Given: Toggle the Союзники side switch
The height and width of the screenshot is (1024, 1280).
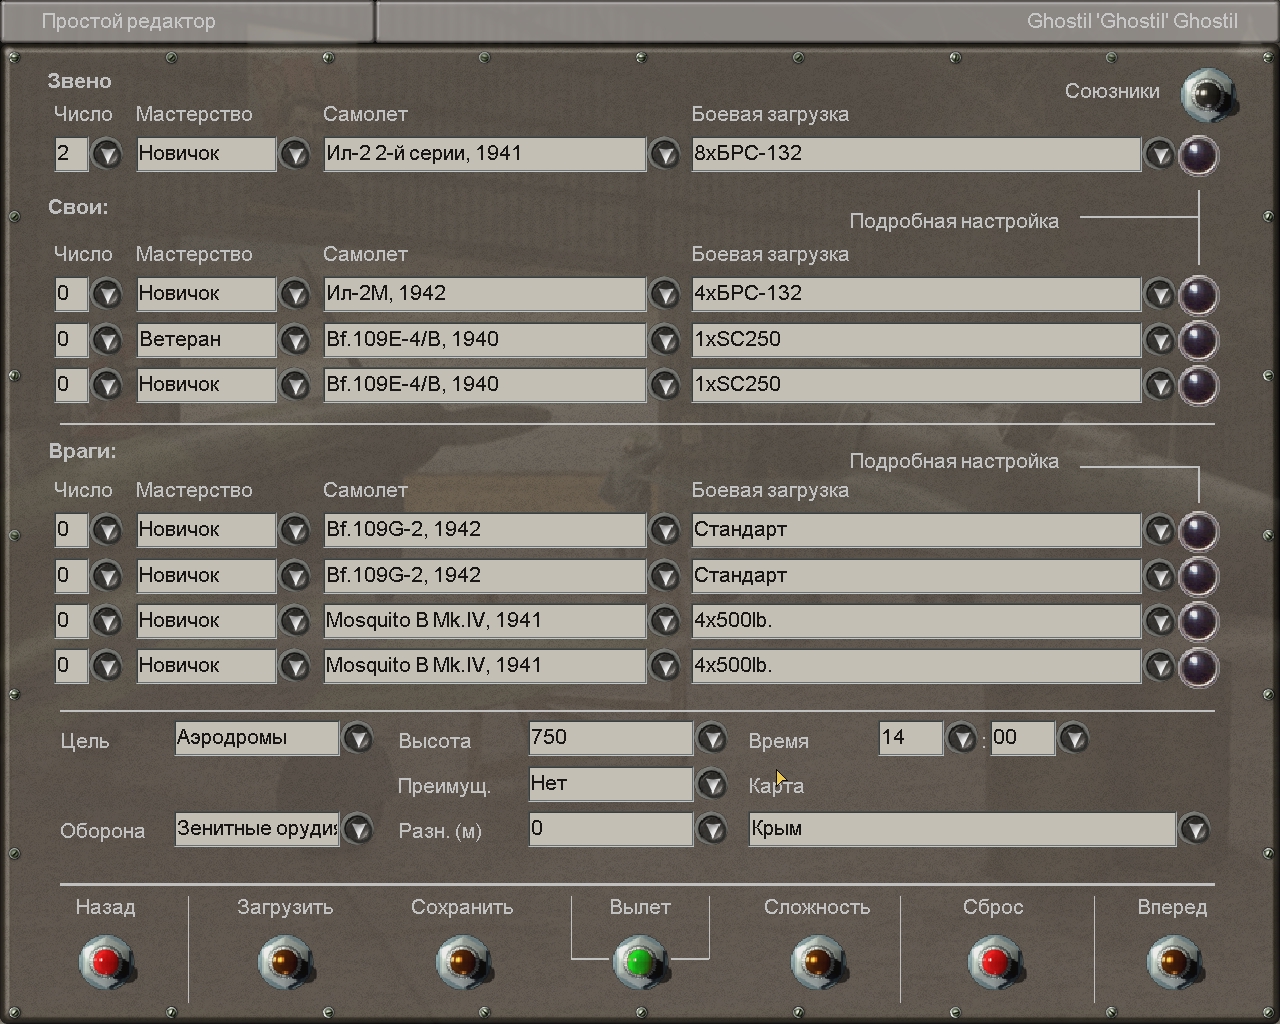Looking at the screenshot, I should pyautogui.click(x=1208, y=95).
